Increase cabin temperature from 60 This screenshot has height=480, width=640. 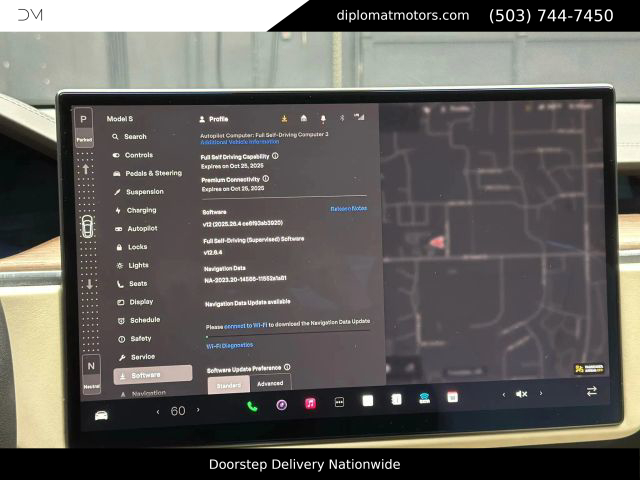(x=198, y=410)
